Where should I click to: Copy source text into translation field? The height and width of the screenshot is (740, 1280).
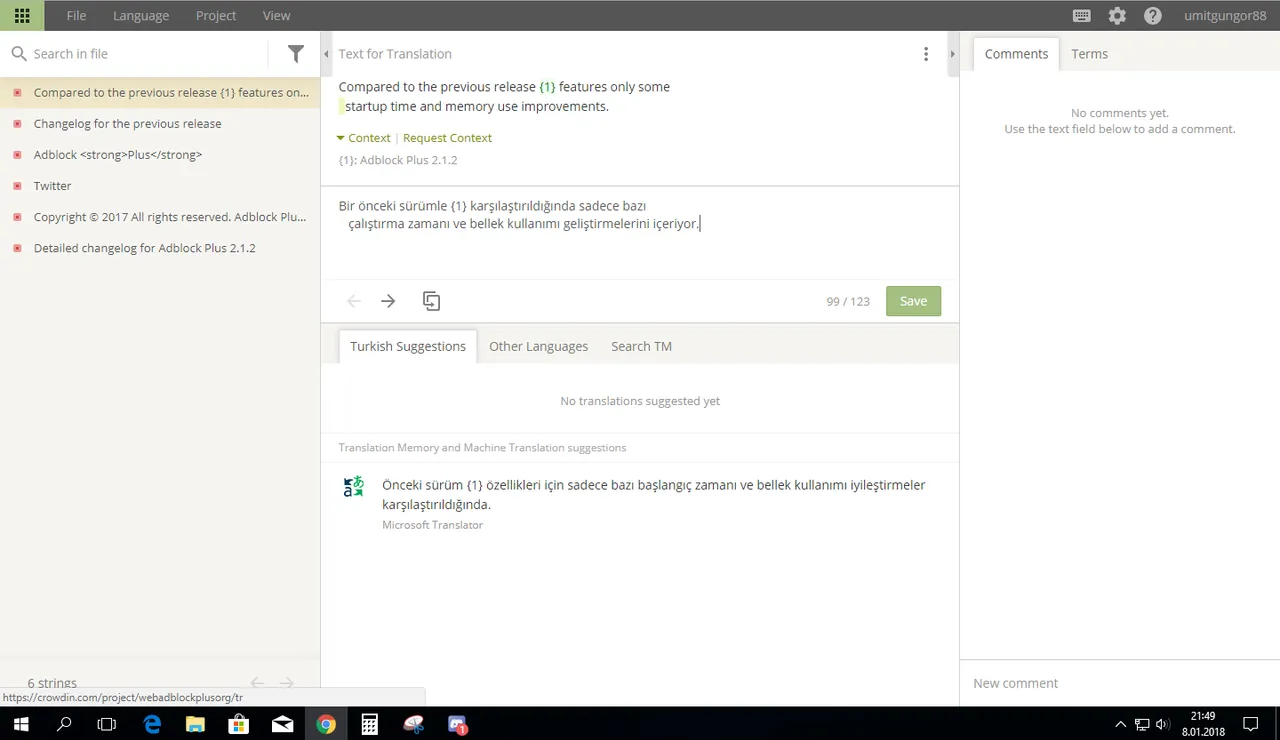pyautogui.click(x=431, y=301)
